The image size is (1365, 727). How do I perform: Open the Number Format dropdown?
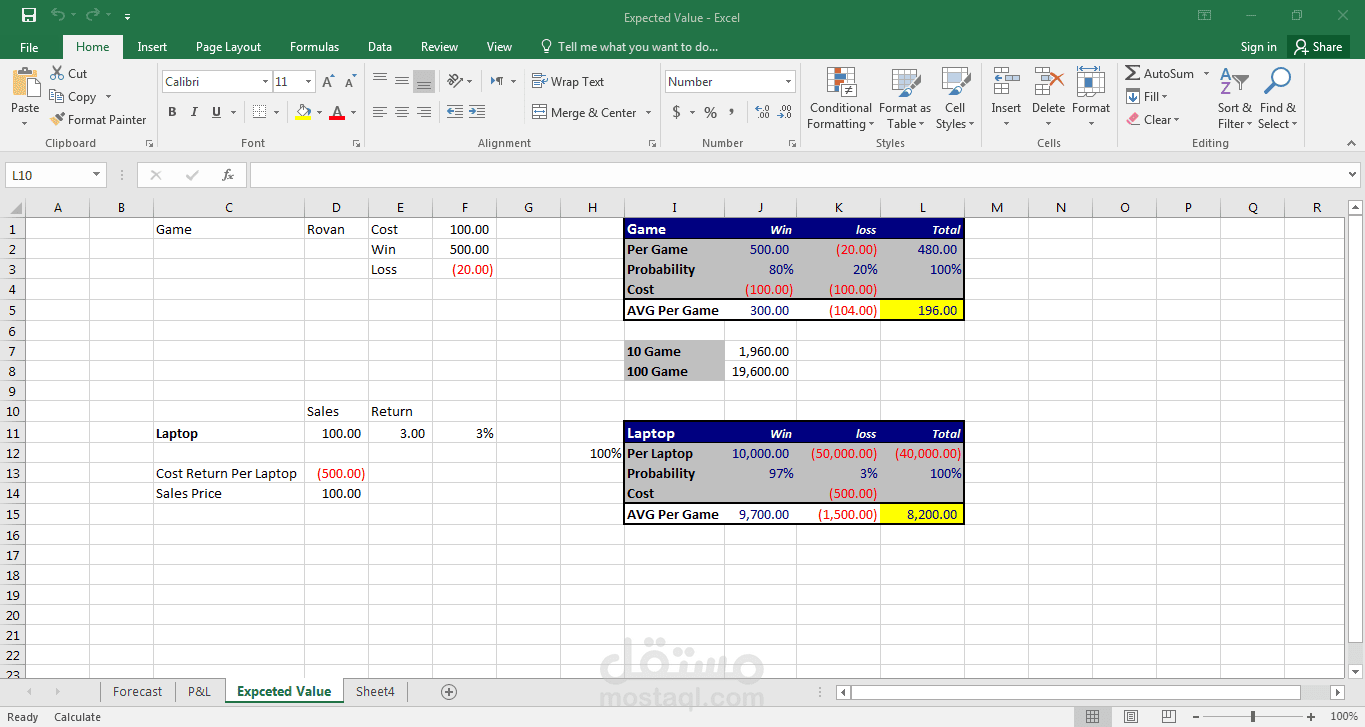click(729, 81)
